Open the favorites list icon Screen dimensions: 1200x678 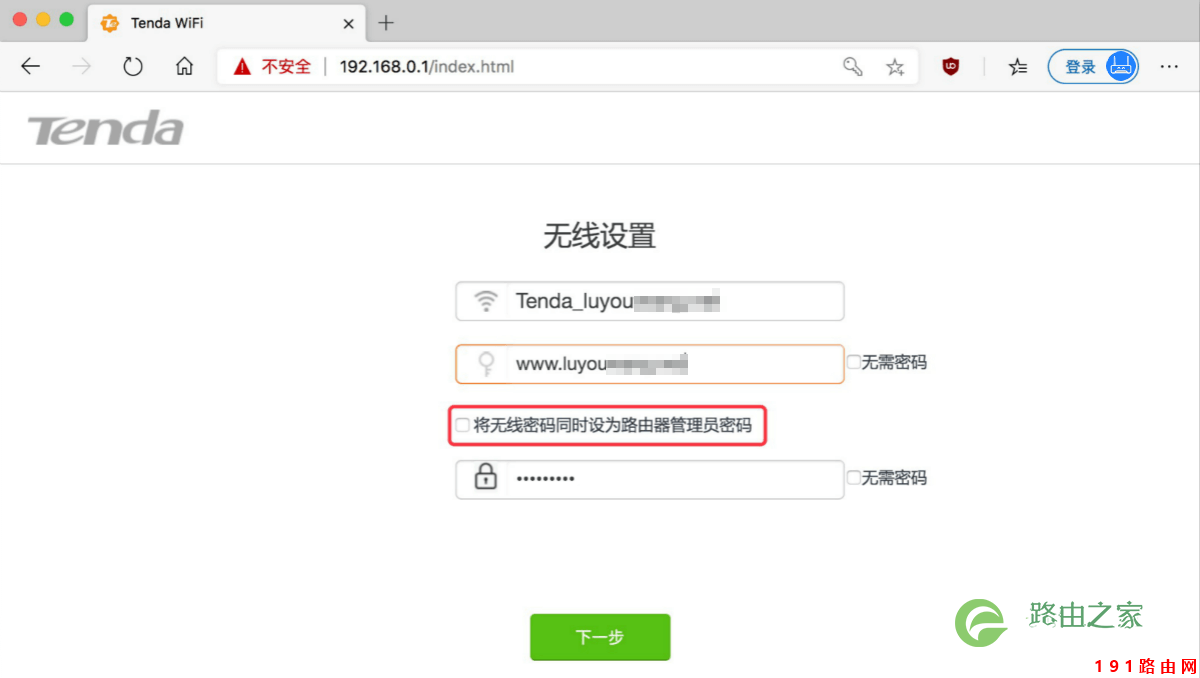tap(1018, 67)
